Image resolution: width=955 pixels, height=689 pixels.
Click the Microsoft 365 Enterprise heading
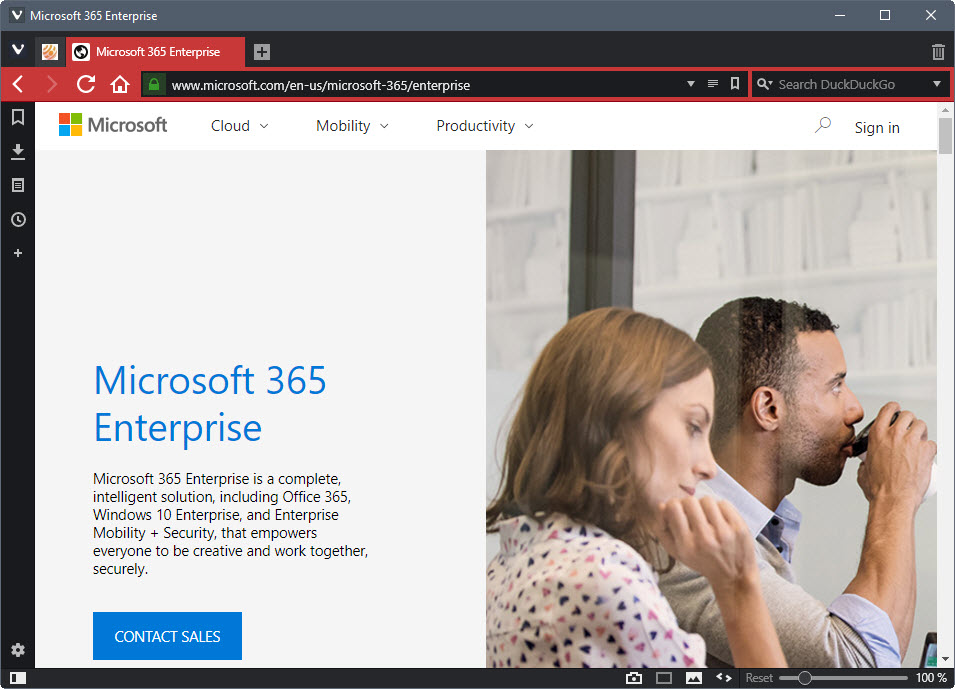(x=210, y=404)
